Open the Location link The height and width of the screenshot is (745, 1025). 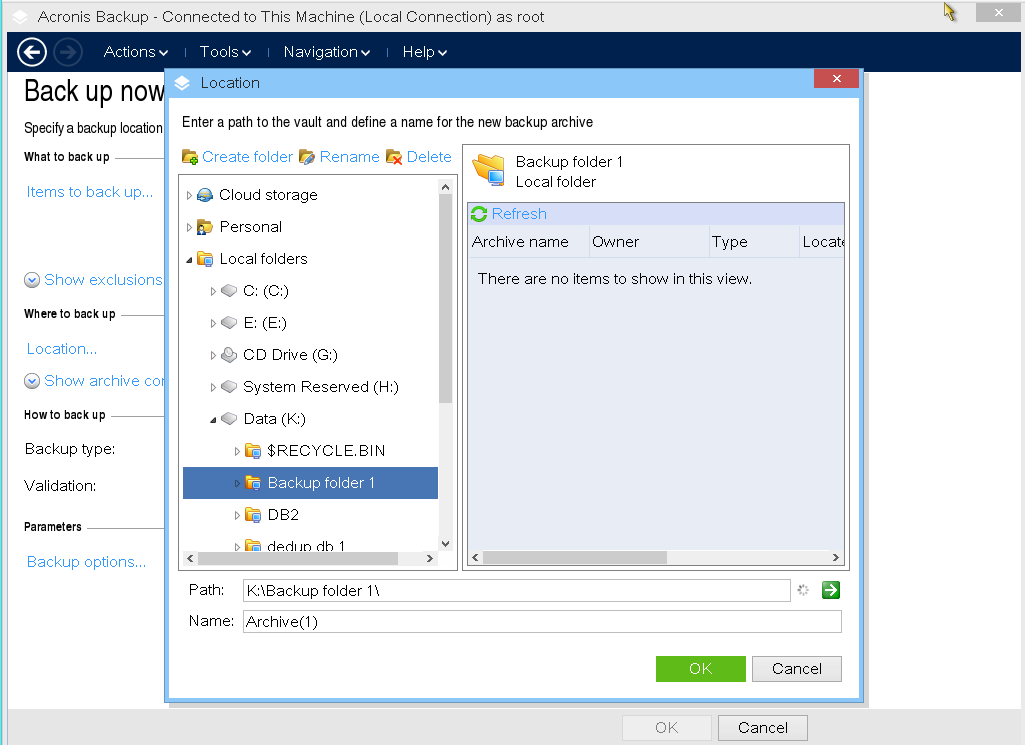(x=61, y=349)
